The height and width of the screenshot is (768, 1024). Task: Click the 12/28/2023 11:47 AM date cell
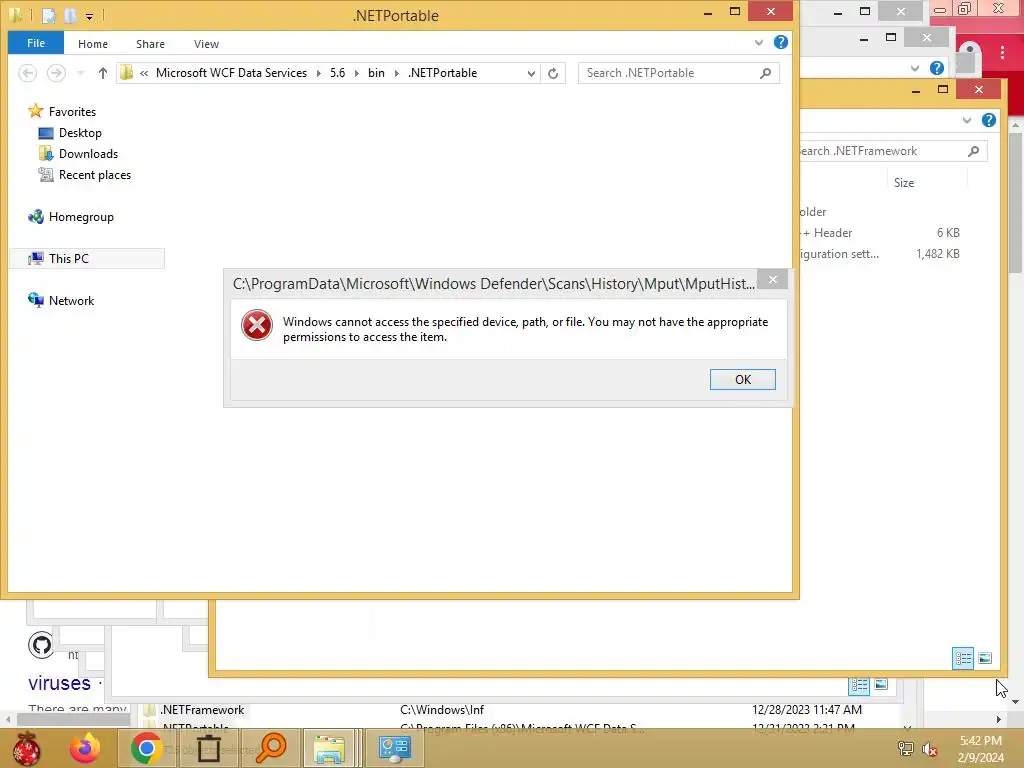[807, 710]
